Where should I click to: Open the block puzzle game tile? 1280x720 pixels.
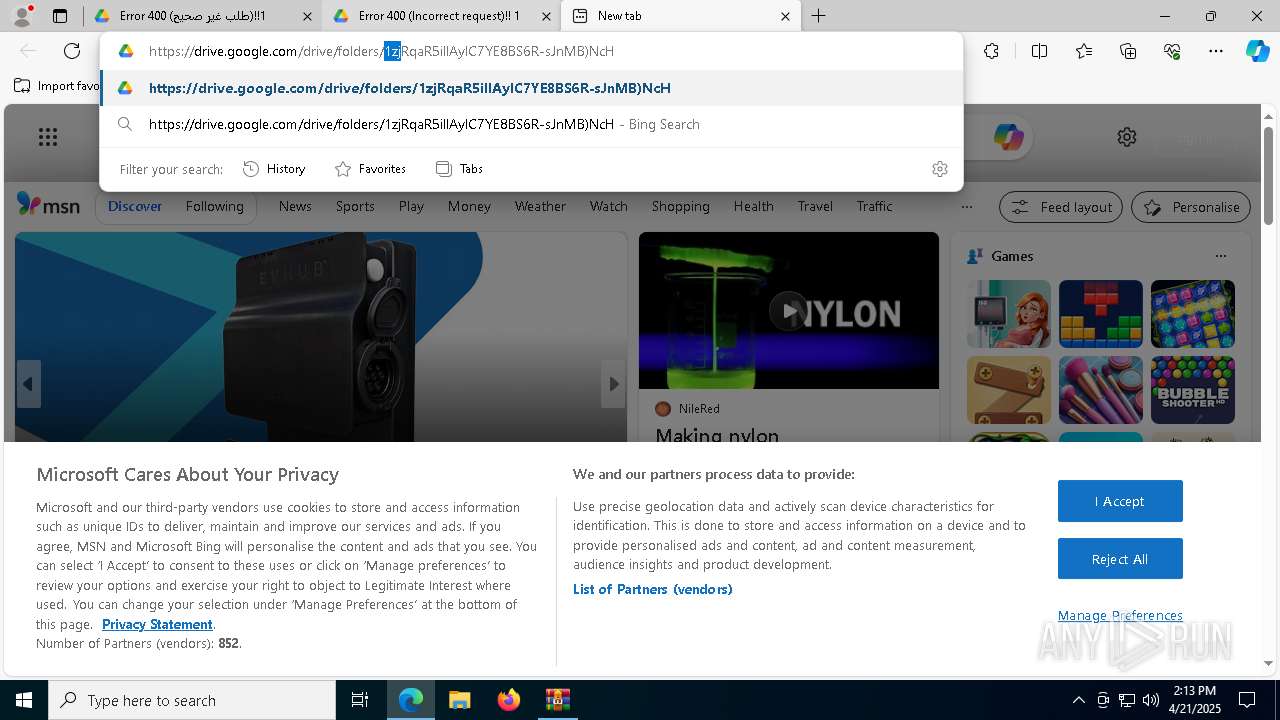coord(1101,314)
